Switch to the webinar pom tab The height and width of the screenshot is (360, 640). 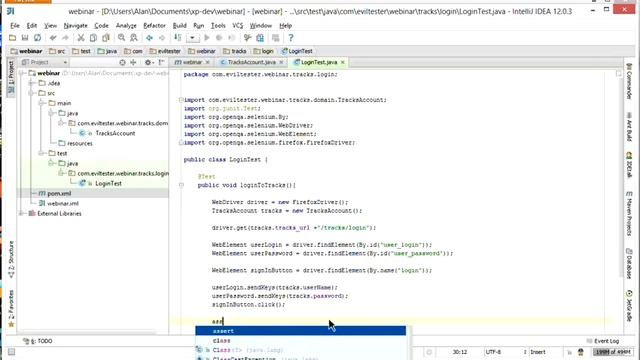coord(192,62)
